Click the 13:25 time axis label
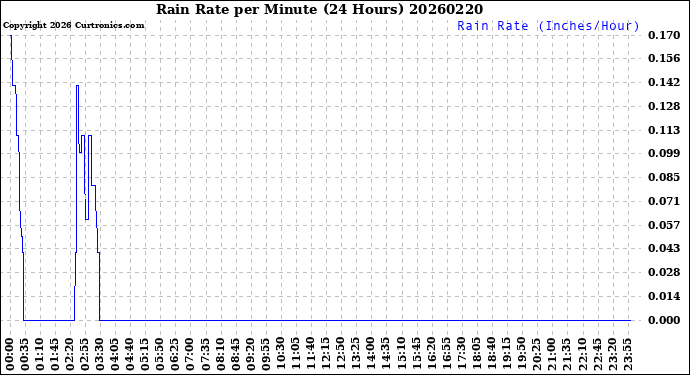This screenshot has height=375, width=690. [x=356, y=355]
